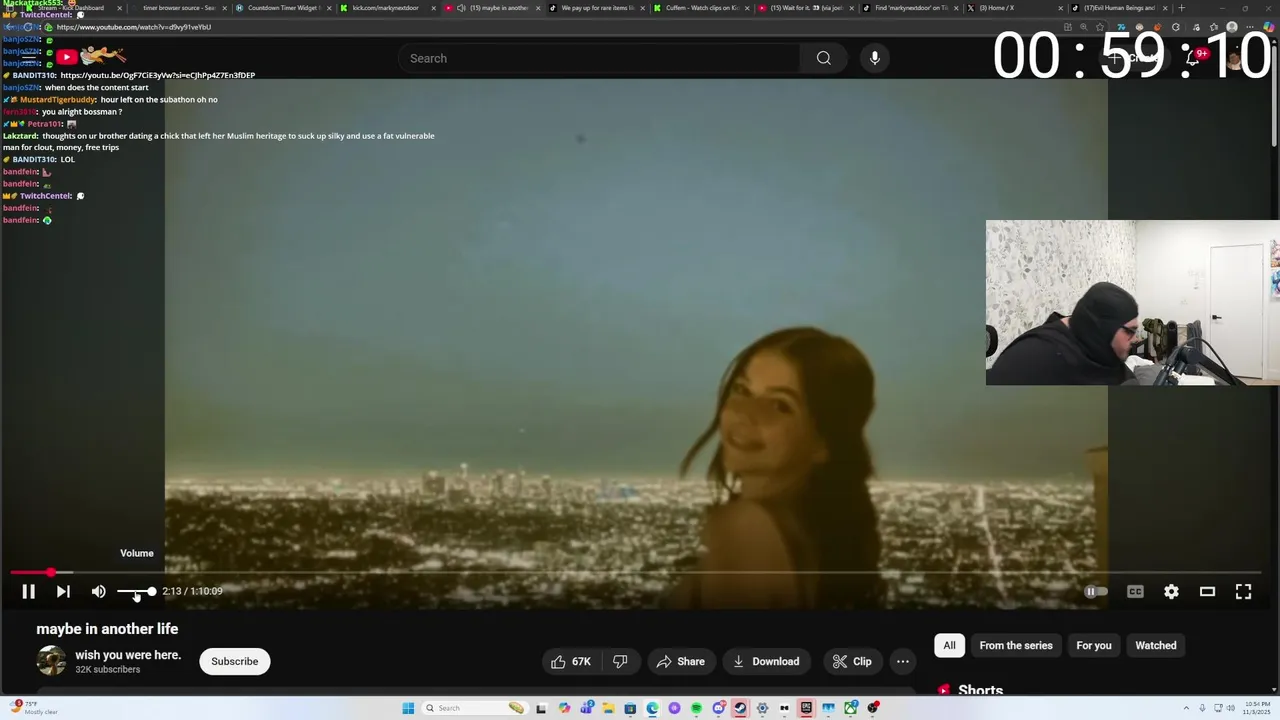Select the All filter chip
The width and height of the screenshot is (1280, 720).
point(949,645)
